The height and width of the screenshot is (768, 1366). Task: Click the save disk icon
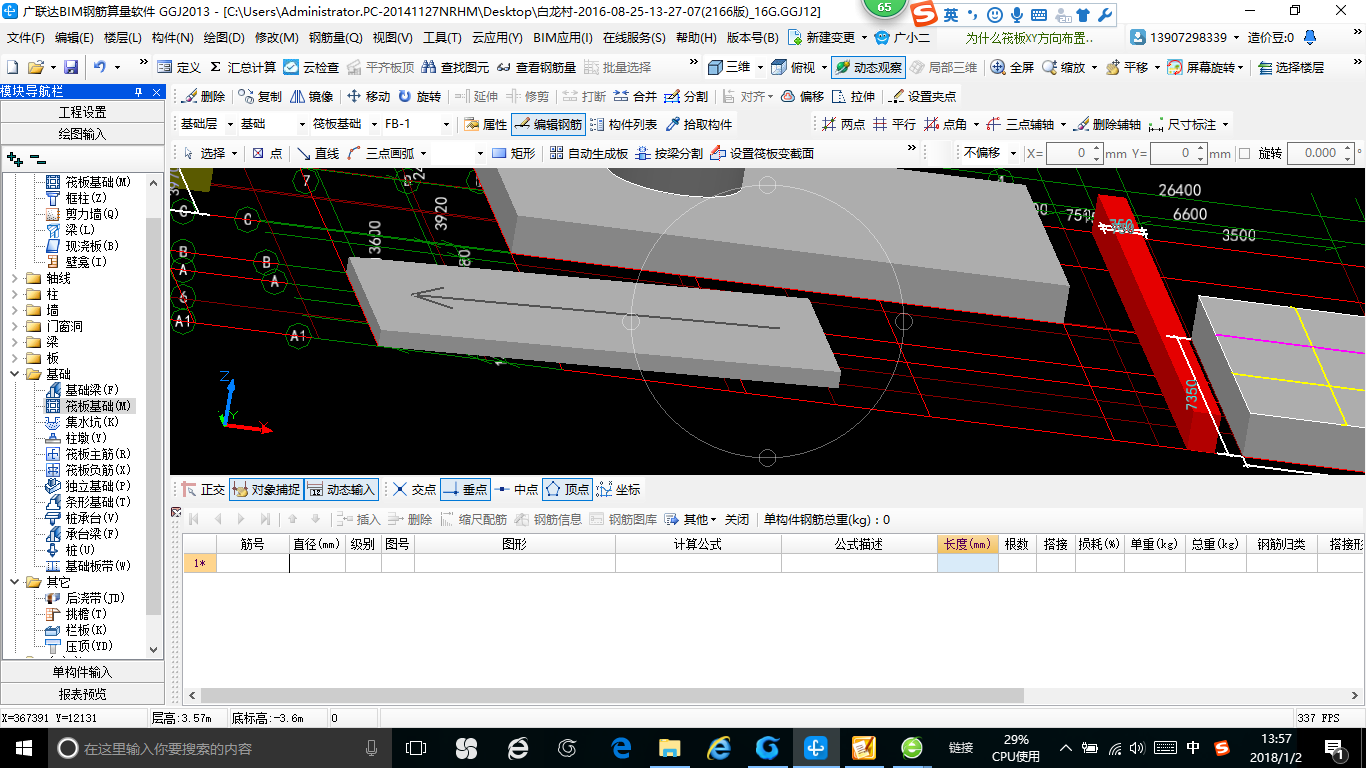(x=71, y=67)
